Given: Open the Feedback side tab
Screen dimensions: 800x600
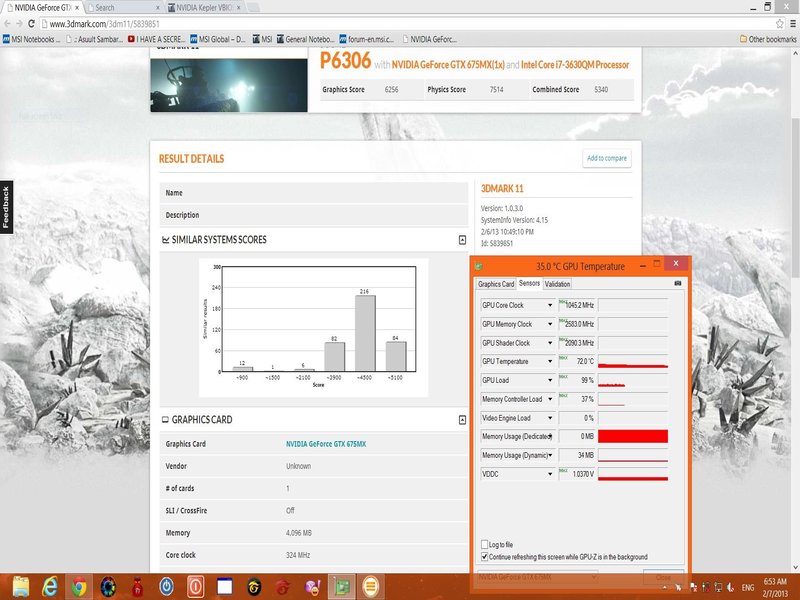Looking at the screenshot, I should pyautogui.click(x=6, y=207).
